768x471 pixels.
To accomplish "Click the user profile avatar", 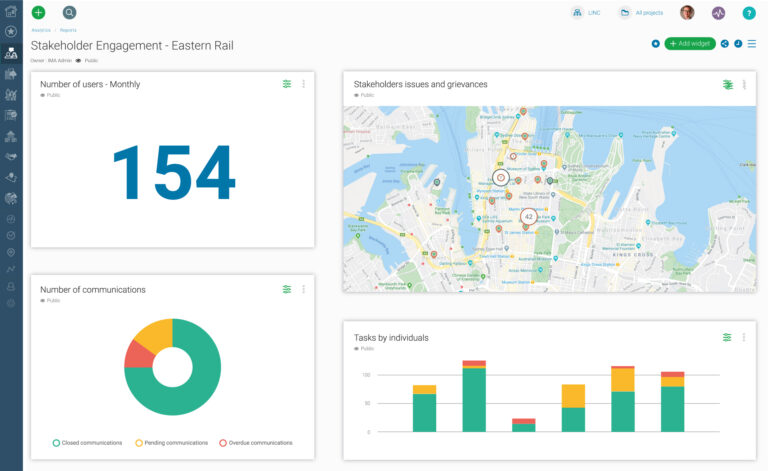I will click(687, 13).
